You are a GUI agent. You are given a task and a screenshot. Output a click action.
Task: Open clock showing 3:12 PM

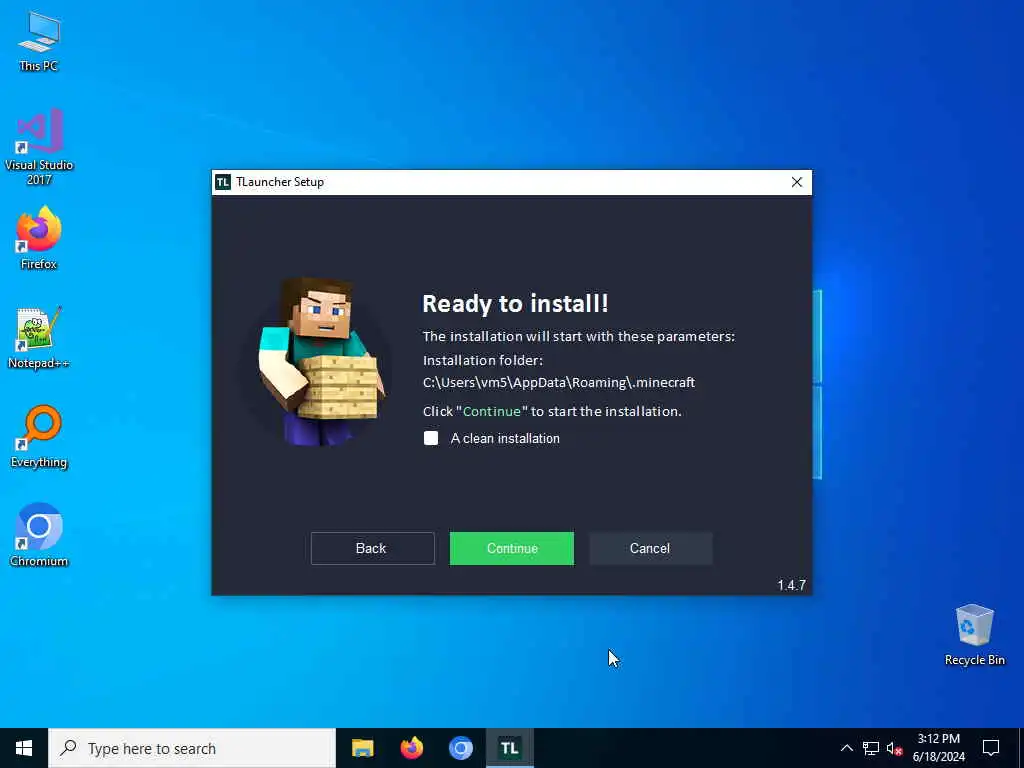point(938,748)
